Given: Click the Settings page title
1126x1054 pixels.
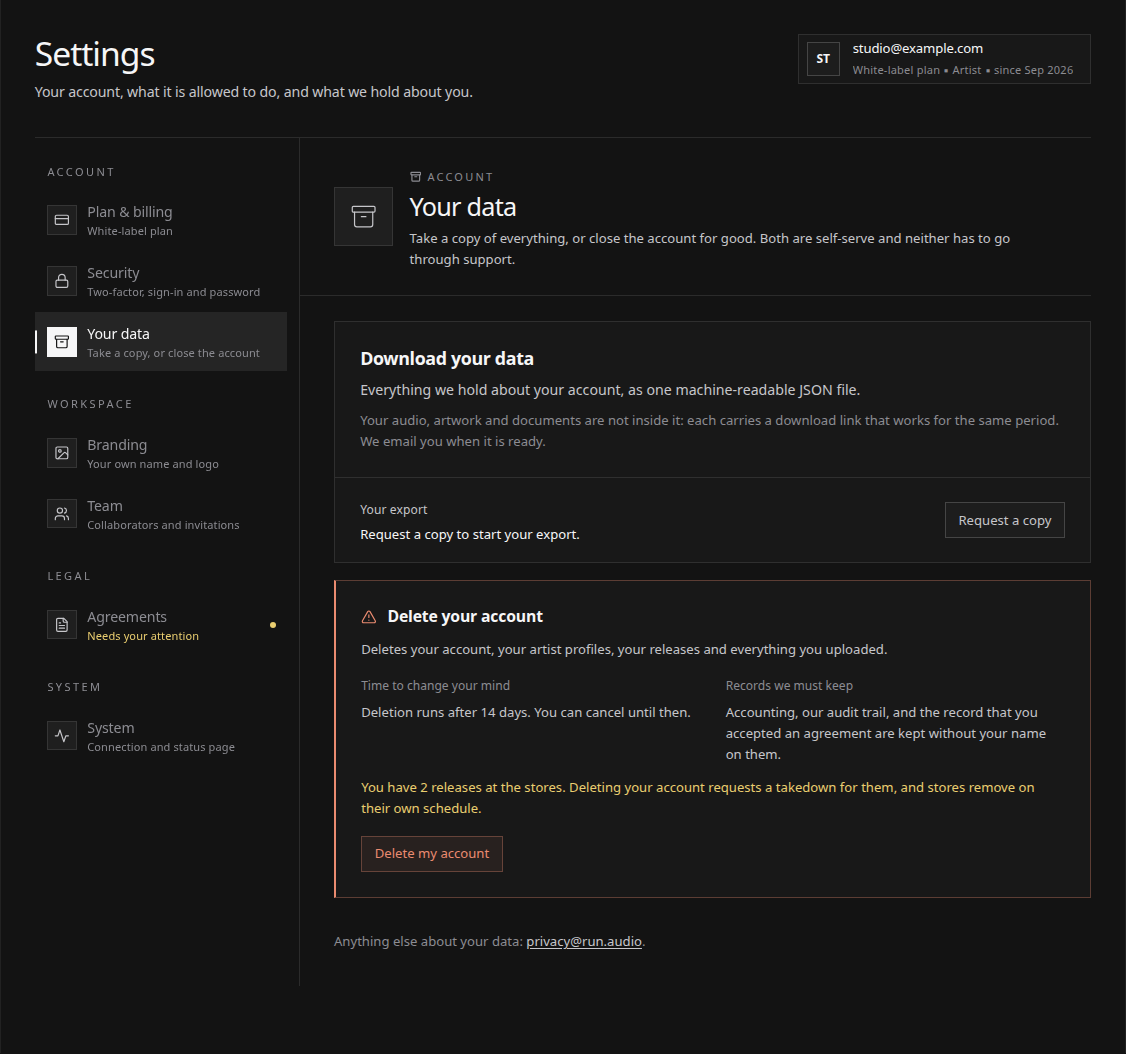Looking at the screenshot, I should click(95, 55).
